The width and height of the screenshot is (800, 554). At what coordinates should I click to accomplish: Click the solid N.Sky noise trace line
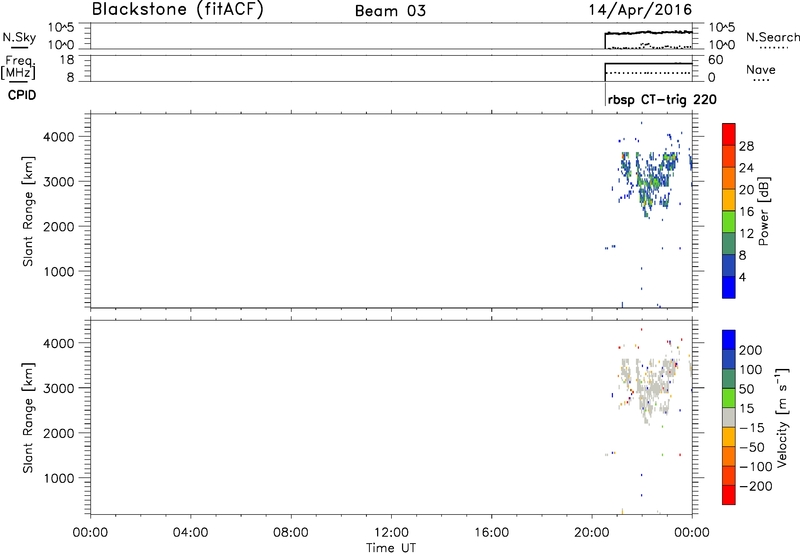click(648, 33)
